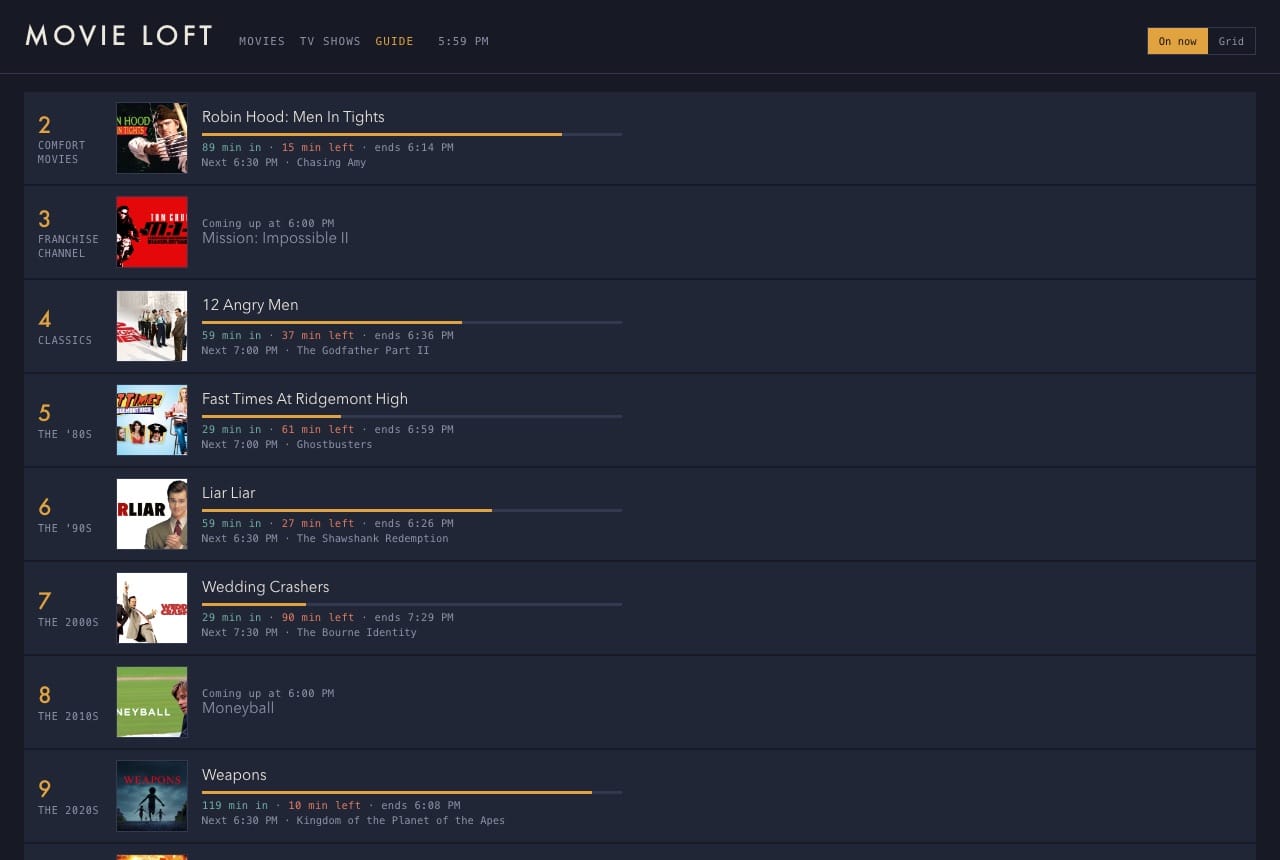The height and width of the screenshot is (860, 1280).
Task: Click the Liar Liar progress bar
Action: (412, 510)
